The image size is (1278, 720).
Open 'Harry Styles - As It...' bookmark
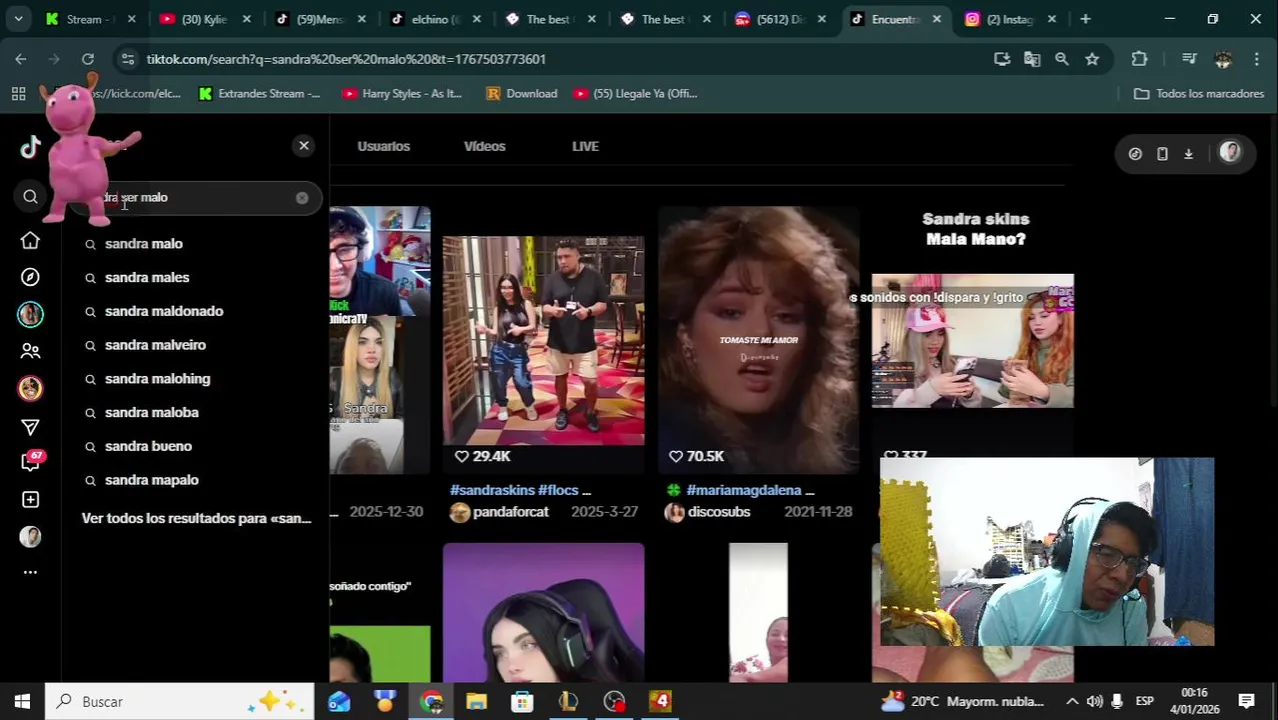coord(402,93)
